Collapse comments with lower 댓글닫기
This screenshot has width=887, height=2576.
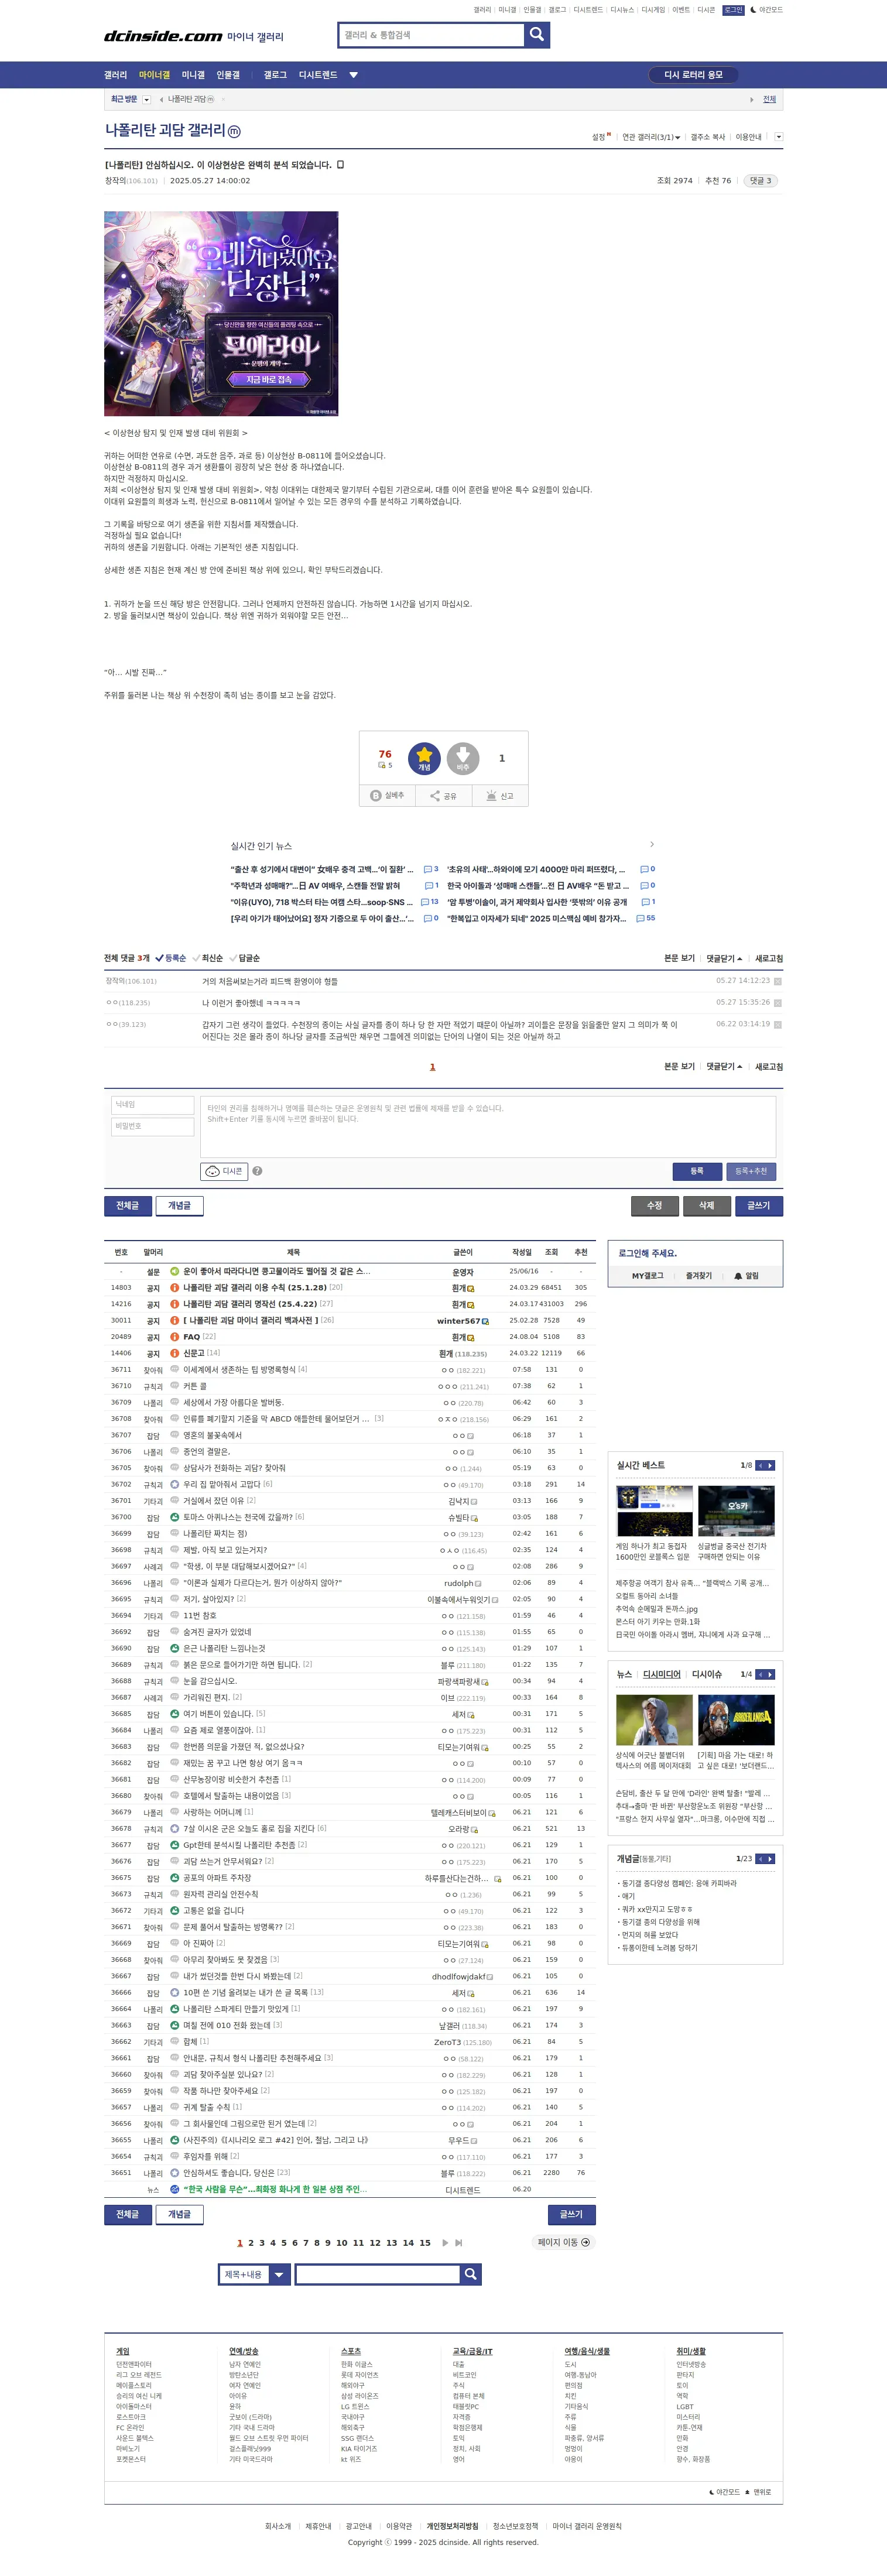click(x=724, y=1067)
